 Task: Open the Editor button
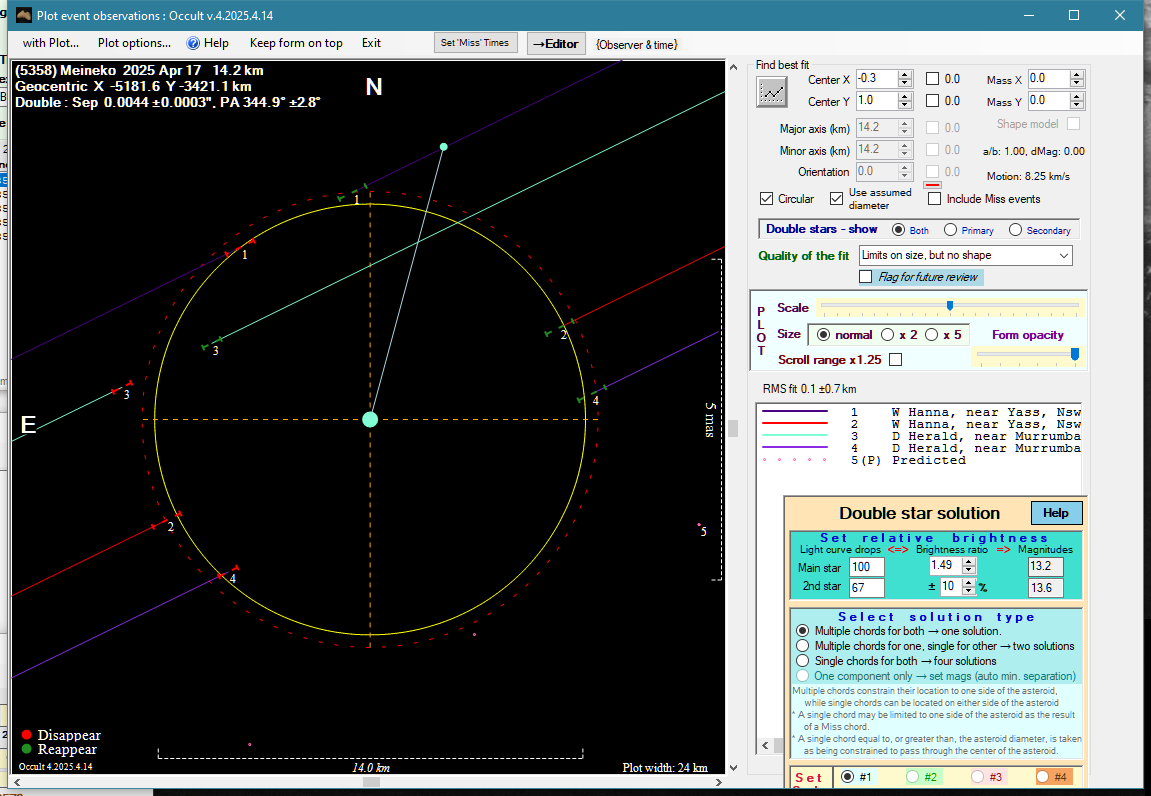click(556, 43)
